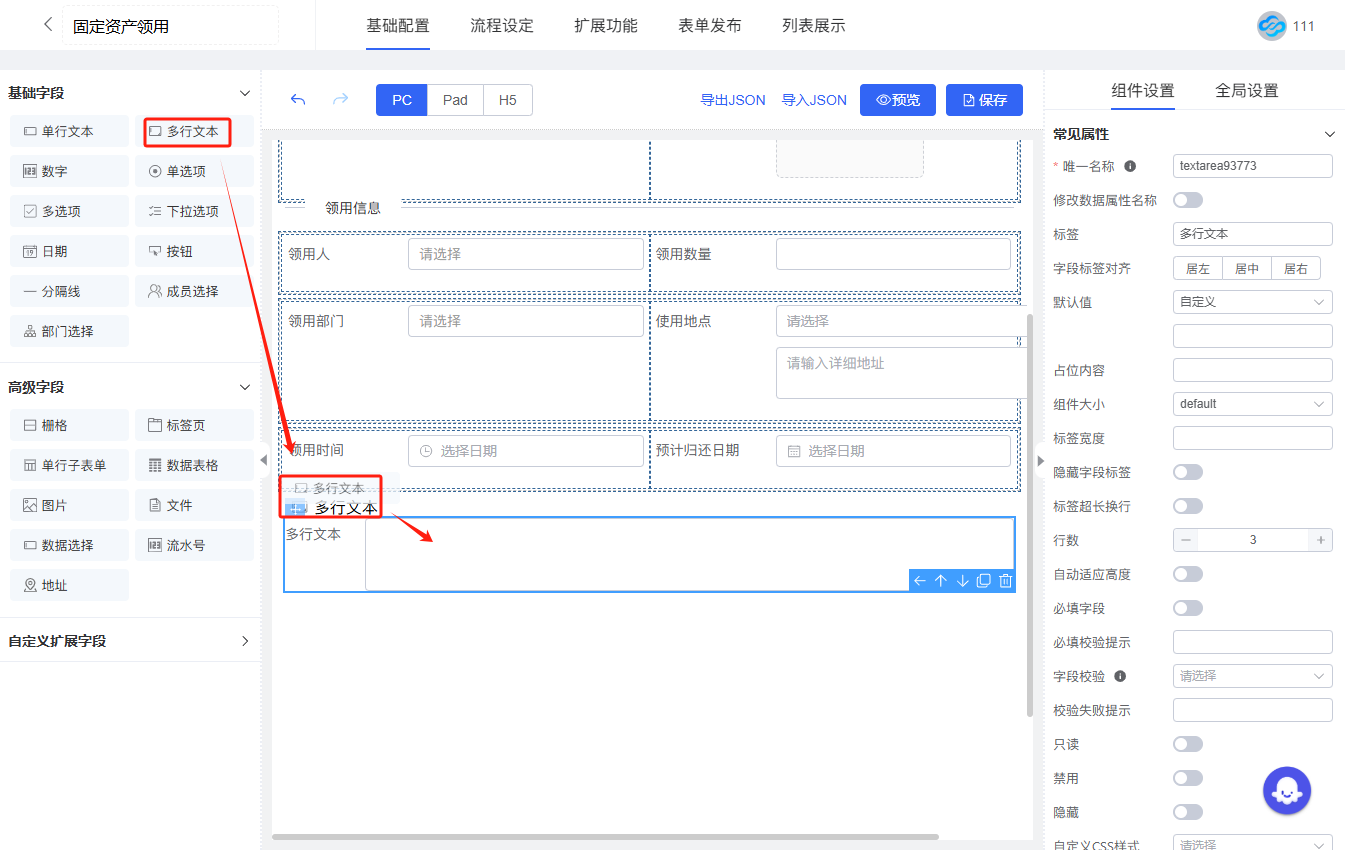Image resolution: width=1345 pixels, height=850 pixels.
Task: Open the chat assistant floating icon
Action: click(x=1286, y=790)
